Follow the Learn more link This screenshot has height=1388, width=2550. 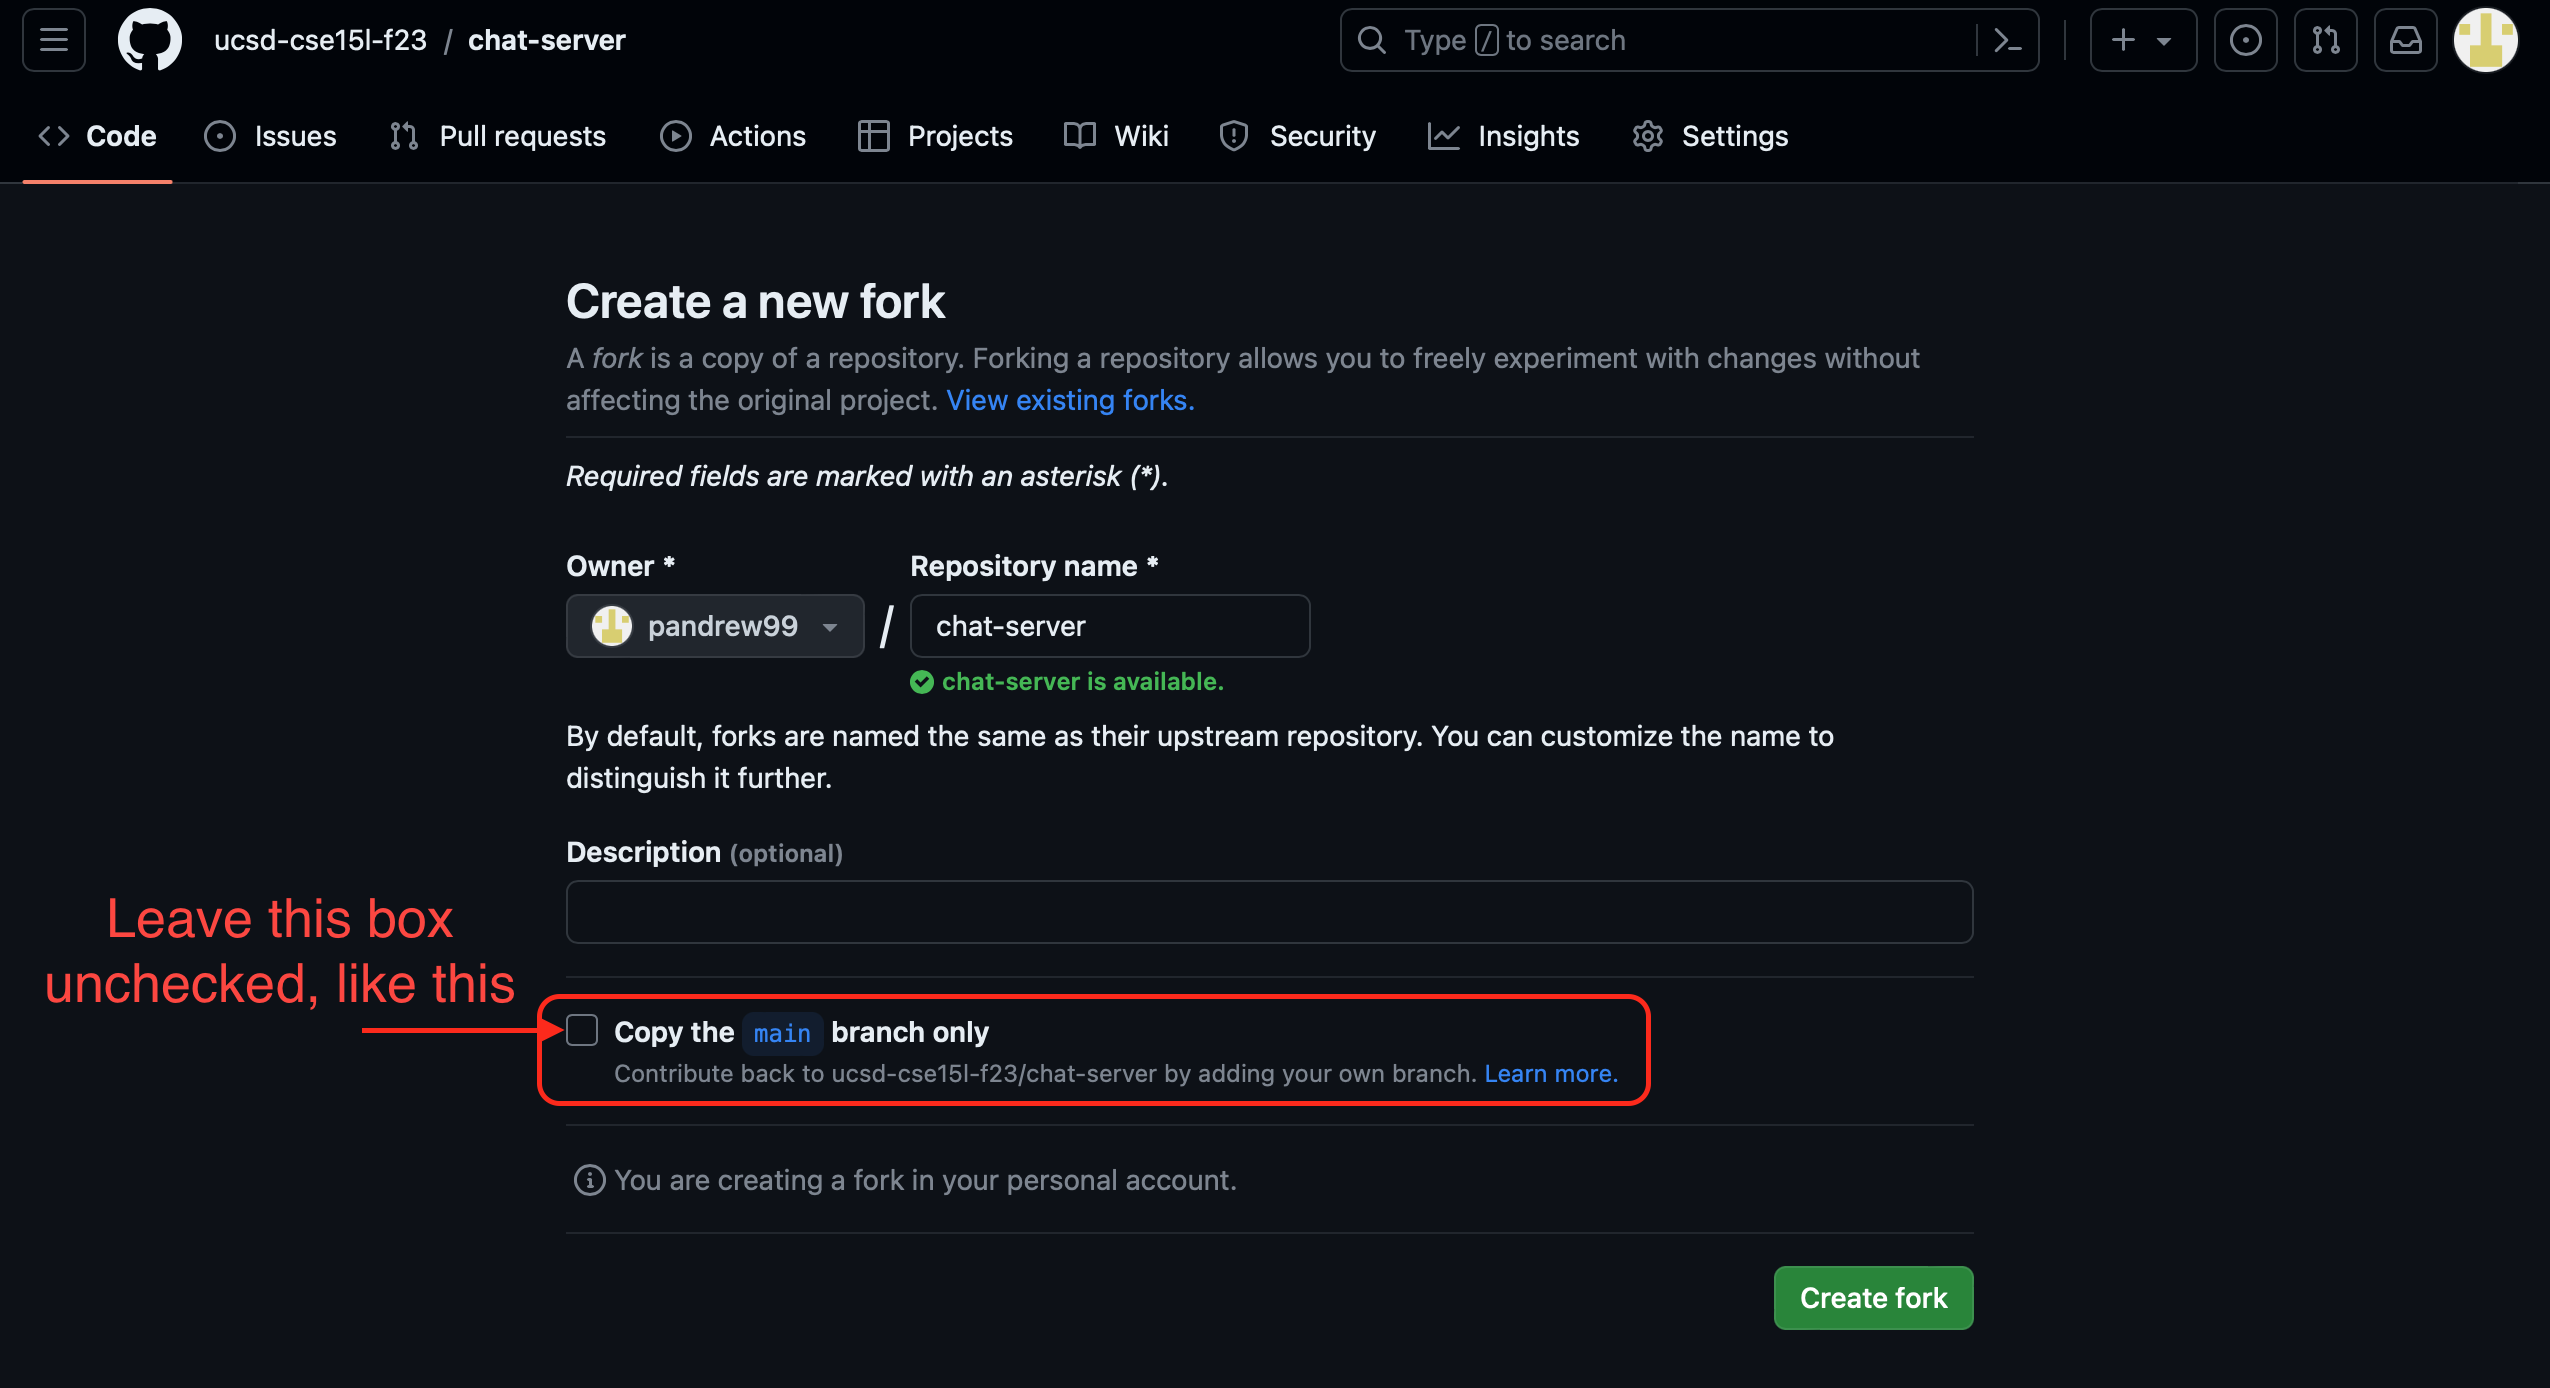pyautogui.click(x=1551, y=1074)
